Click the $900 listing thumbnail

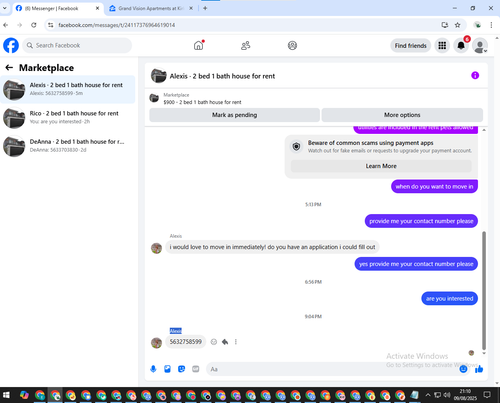point(154,98)
